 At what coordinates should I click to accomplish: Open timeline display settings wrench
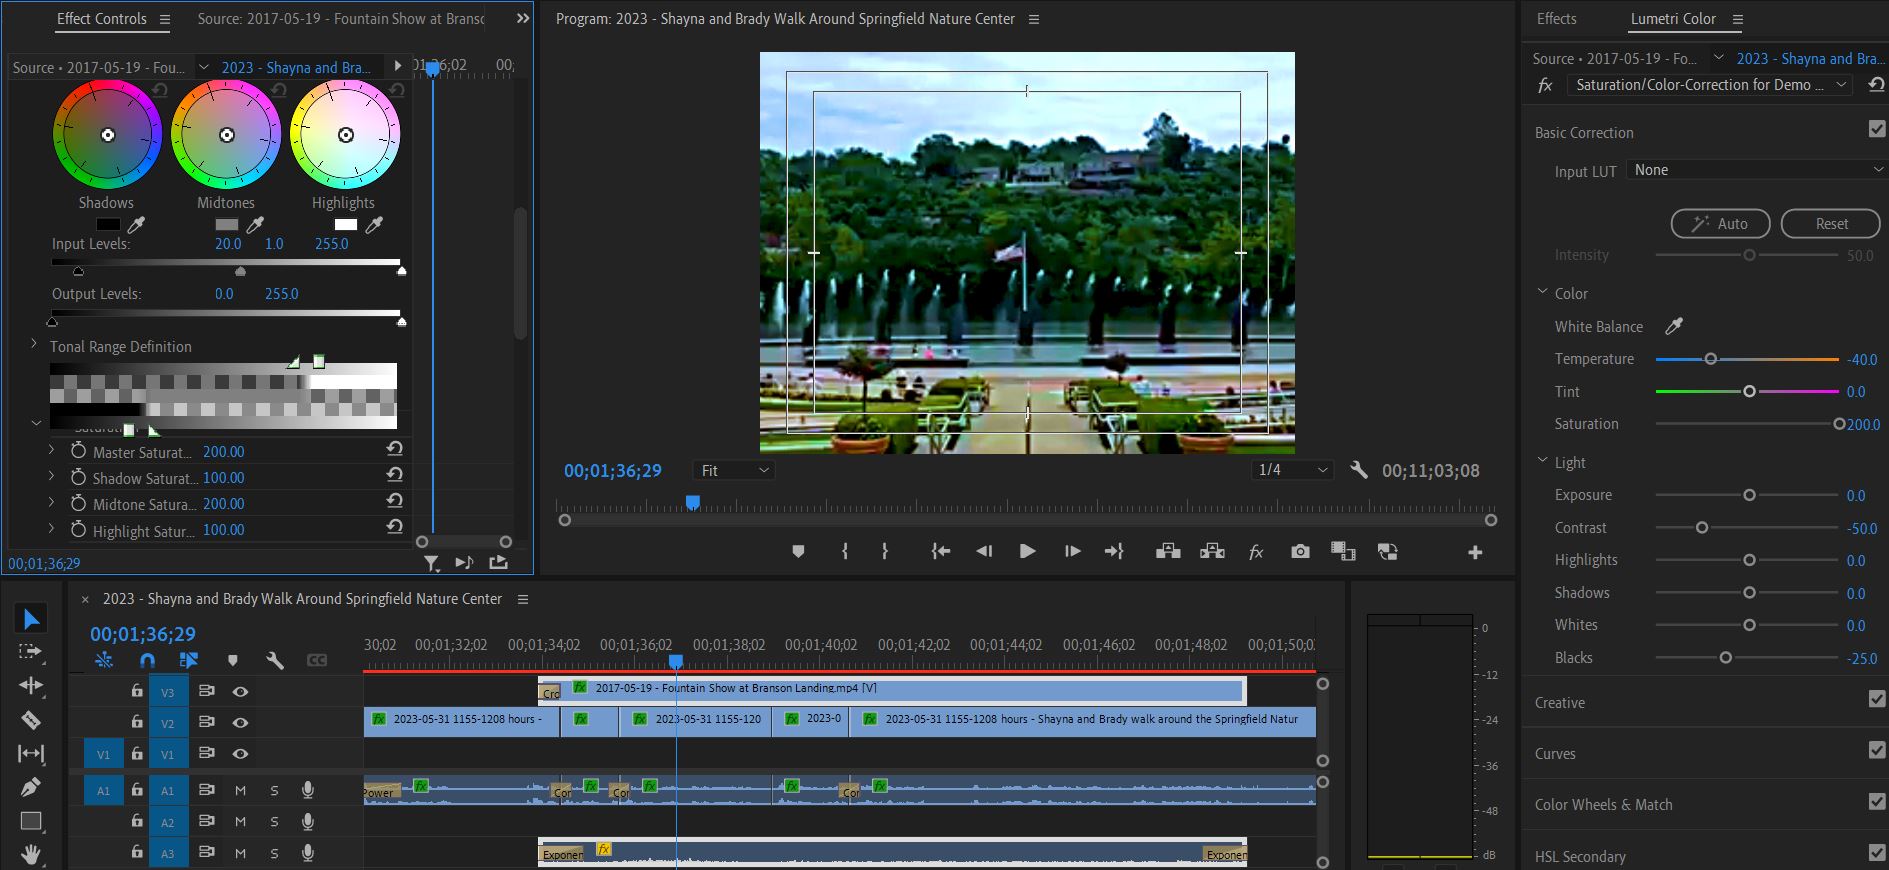pos(275,660)
